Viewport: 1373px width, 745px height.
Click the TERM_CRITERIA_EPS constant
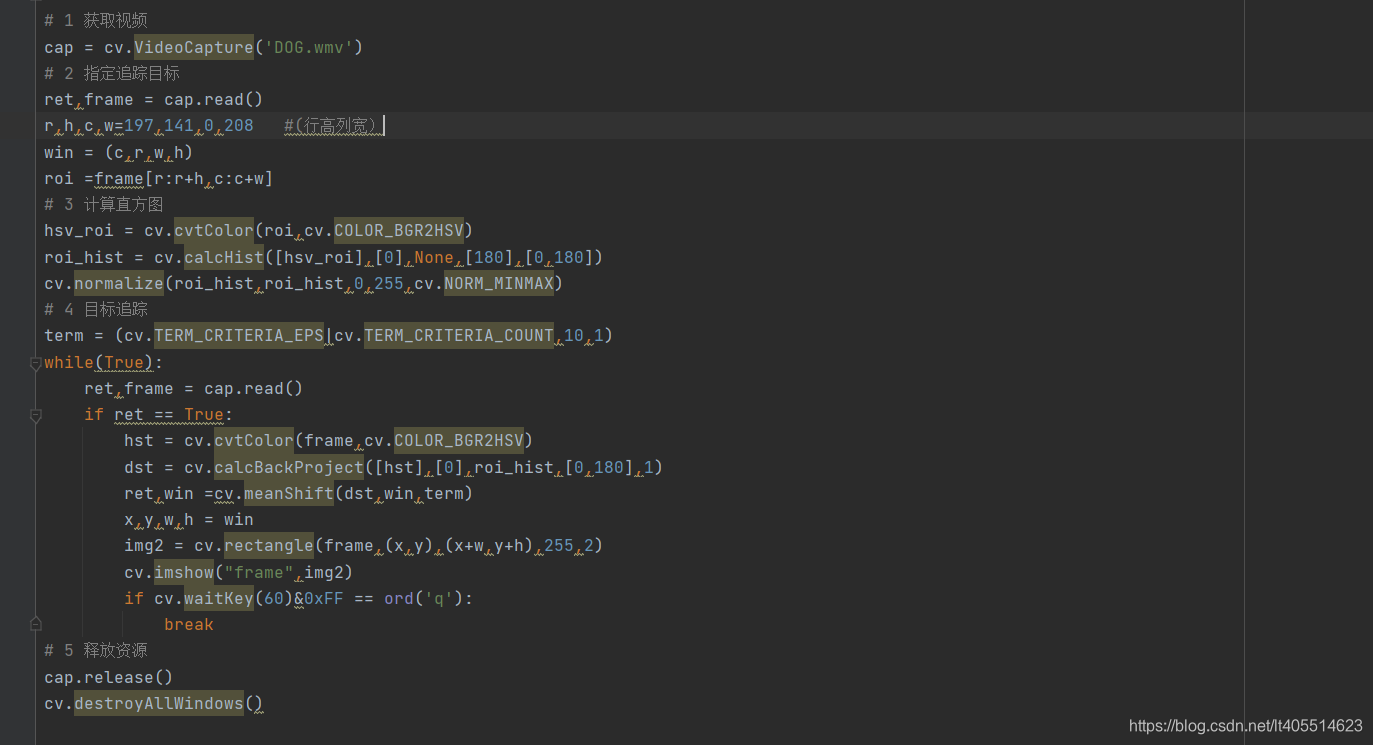239,335
